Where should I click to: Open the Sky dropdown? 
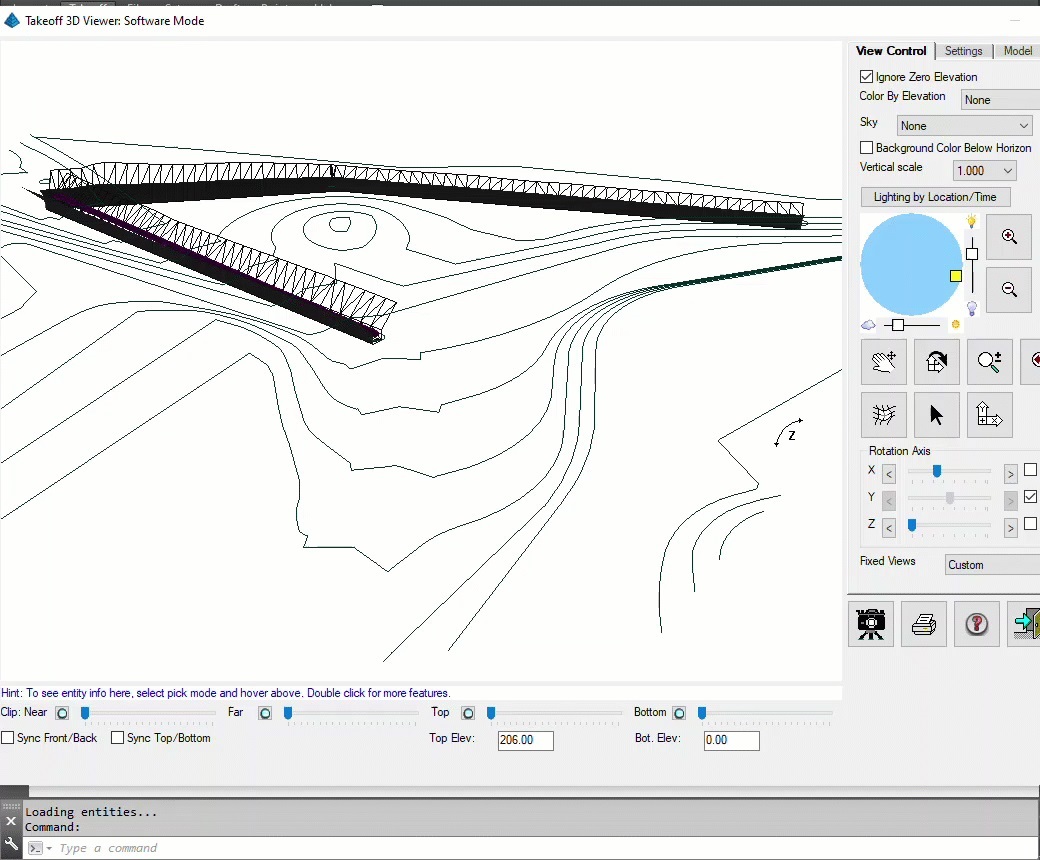964,126
